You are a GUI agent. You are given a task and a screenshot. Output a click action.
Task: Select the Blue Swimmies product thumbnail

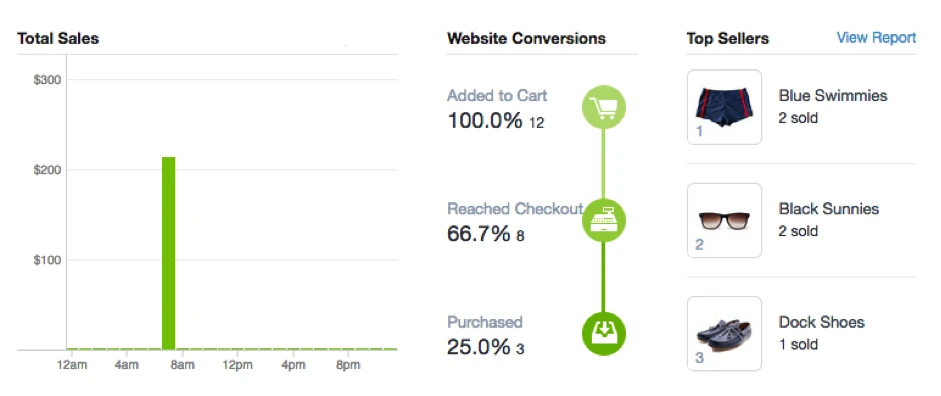coord(724,107)
